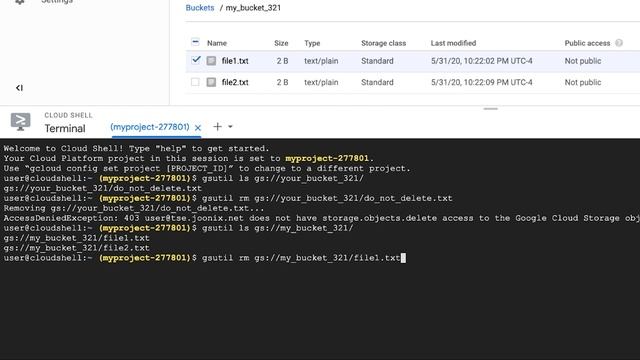The height and width of the screenshot is (360, 640).
Task: Switch to the (myproject-277801) tab
Action: coord(150,127)
